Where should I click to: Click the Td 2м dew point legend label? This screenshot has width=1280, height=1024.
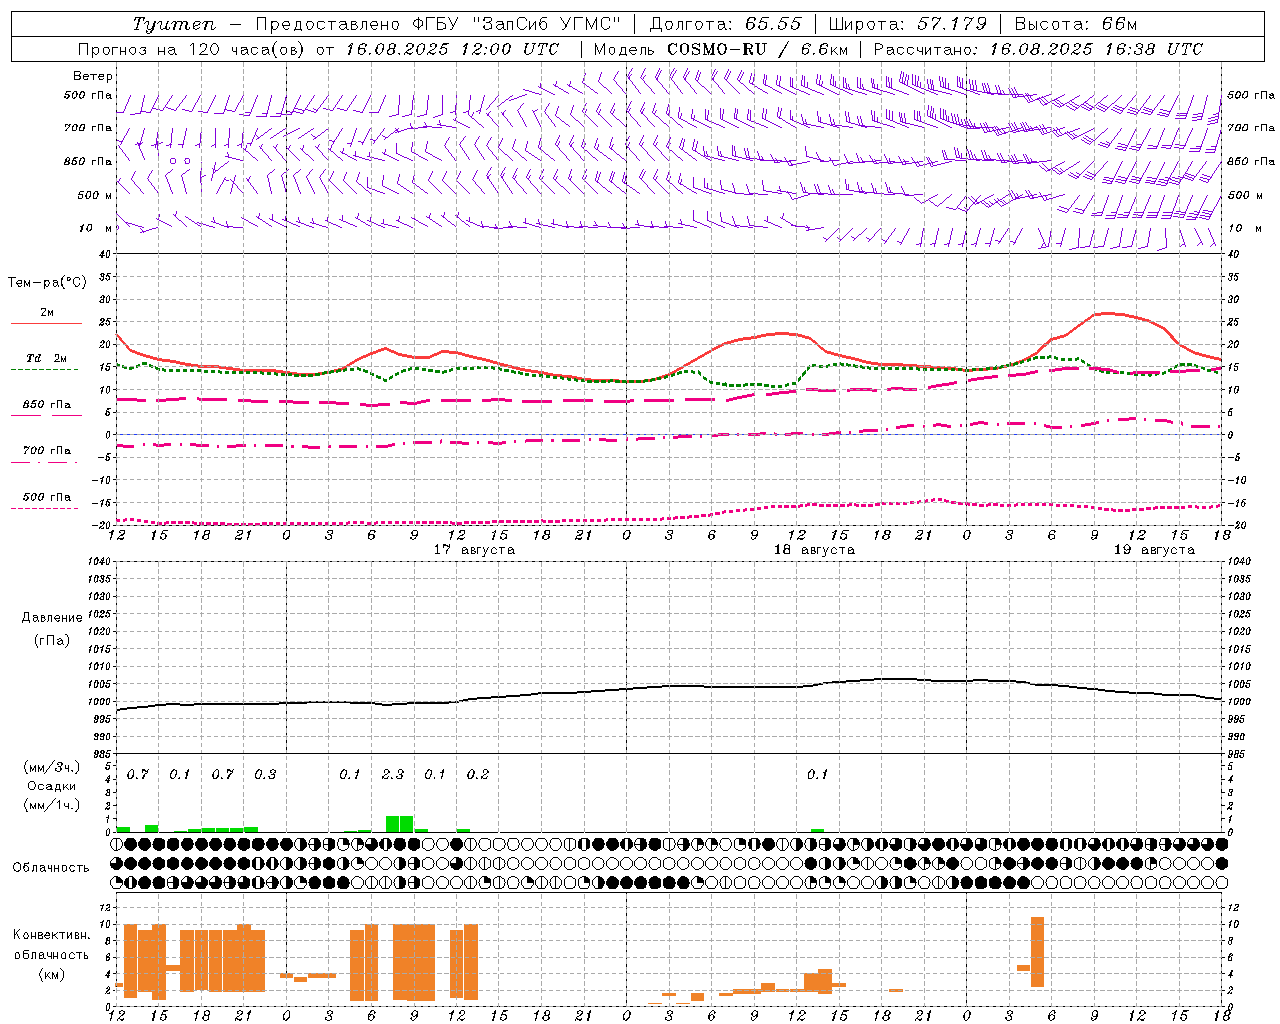[x=46, y=358]
